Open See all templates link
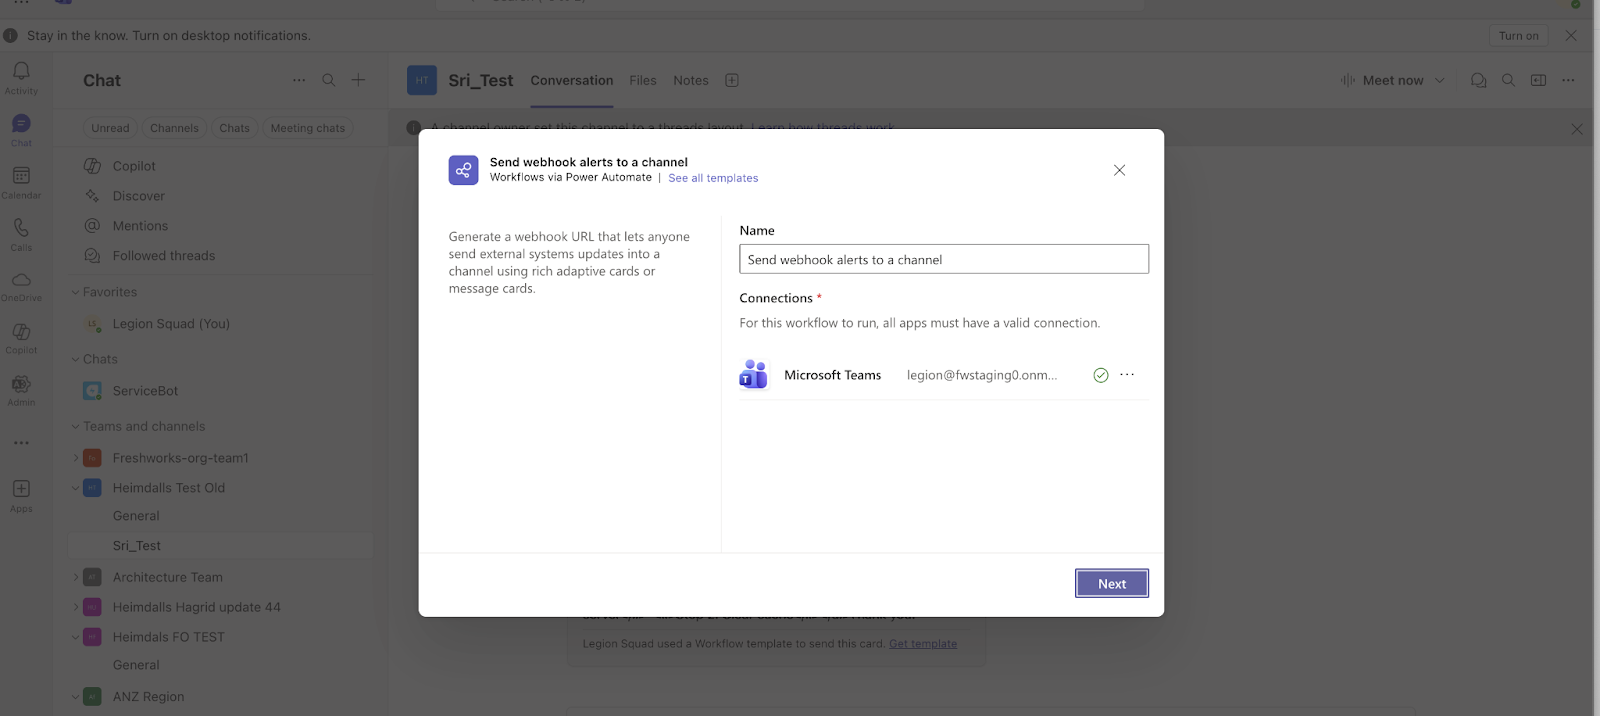 pos(713,178)
